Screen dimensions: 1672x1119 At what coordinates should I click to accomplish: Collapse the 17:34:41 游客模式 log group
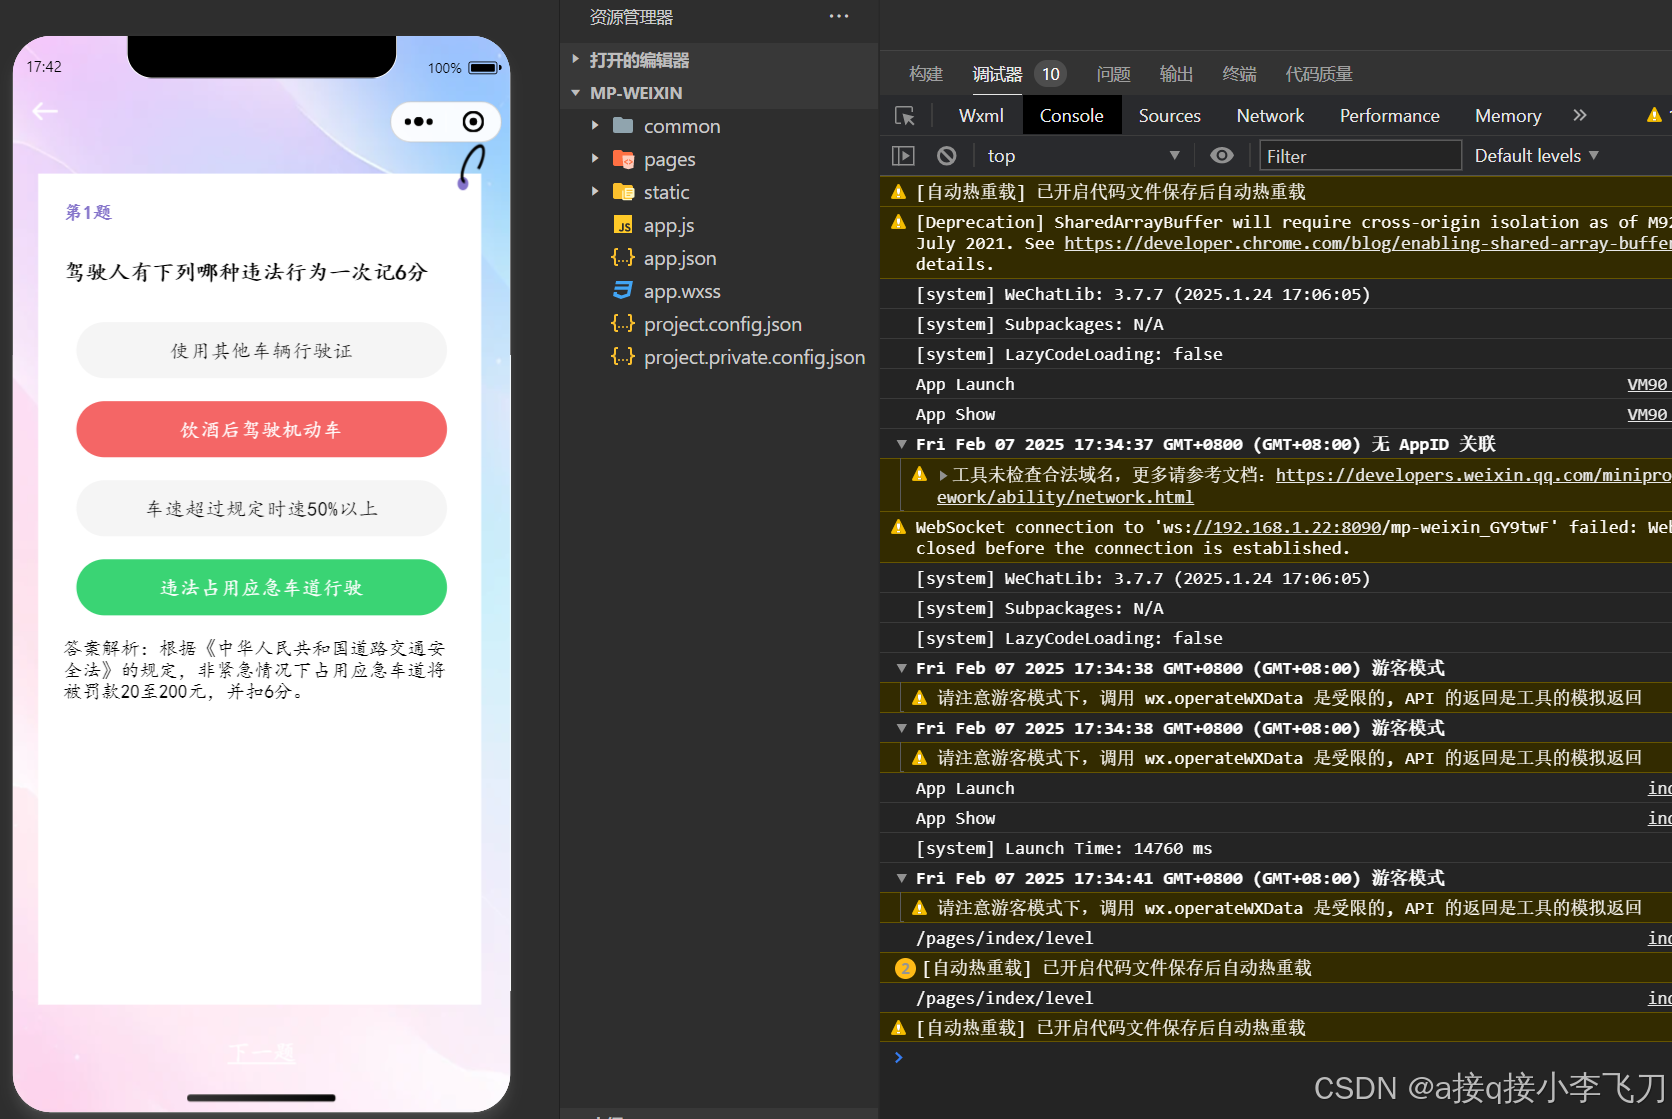(x=902, y=878)
